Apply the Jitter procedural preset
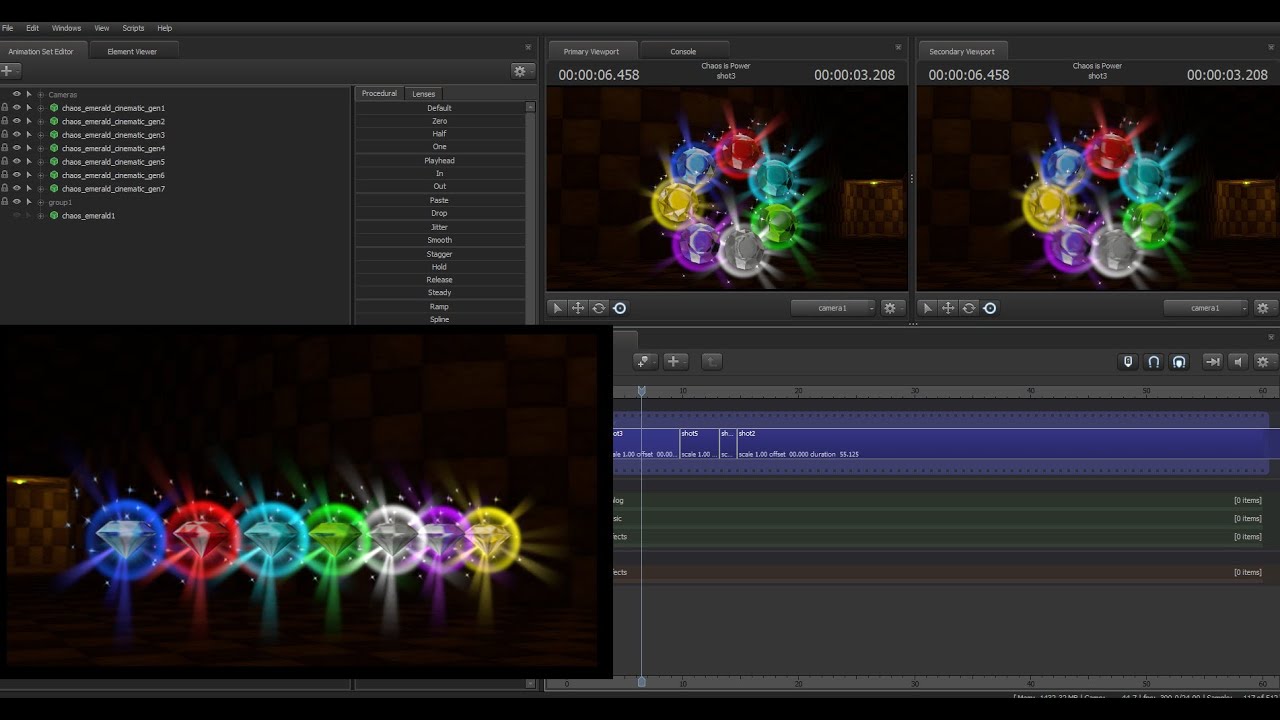The width and height of the screenshot is (1280, 720). pos(439,227)
